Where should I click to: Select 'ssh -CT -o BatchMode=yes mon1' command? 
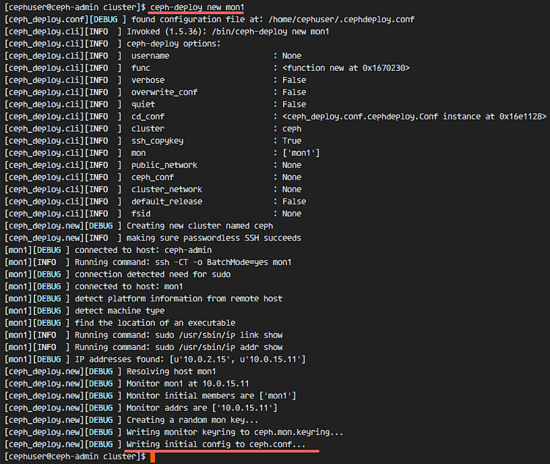(x=223, y=262)
